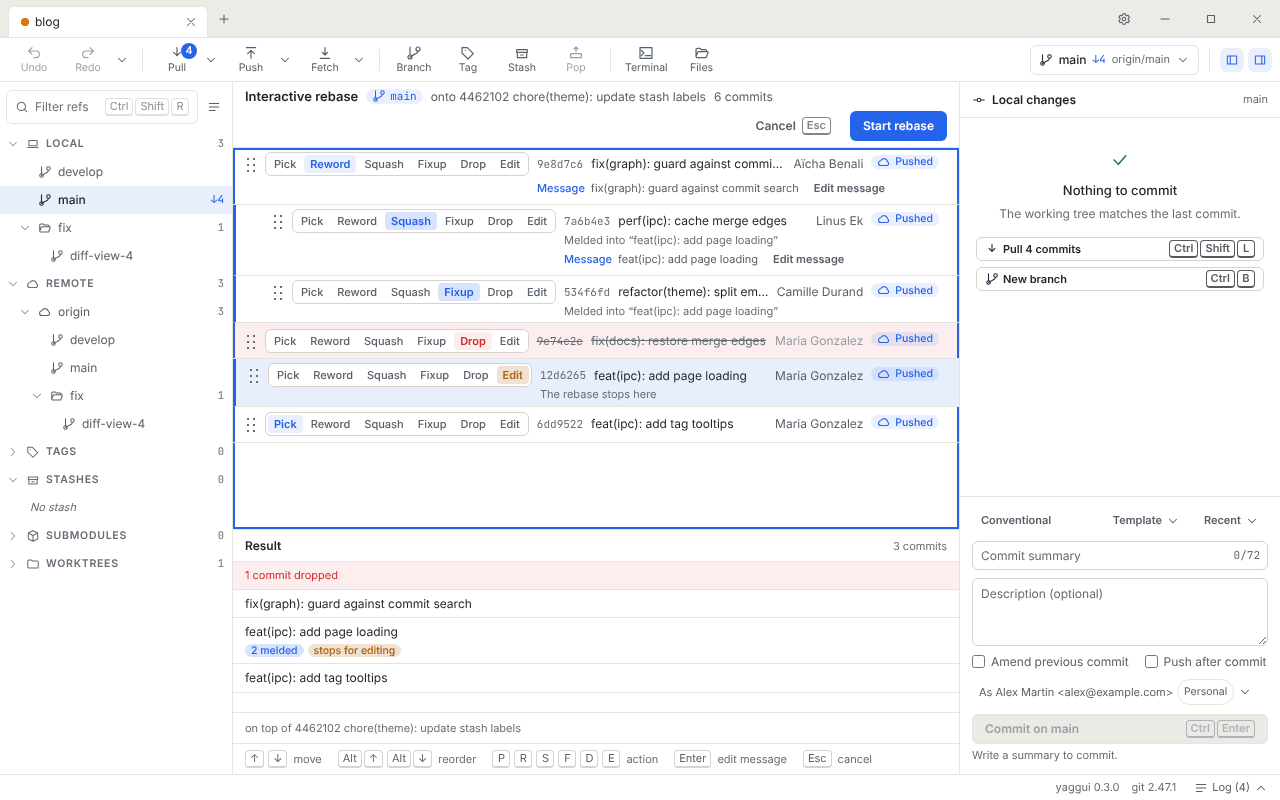
Task: Toggle the left sidebar panel icon
Action: point(1232,60)
